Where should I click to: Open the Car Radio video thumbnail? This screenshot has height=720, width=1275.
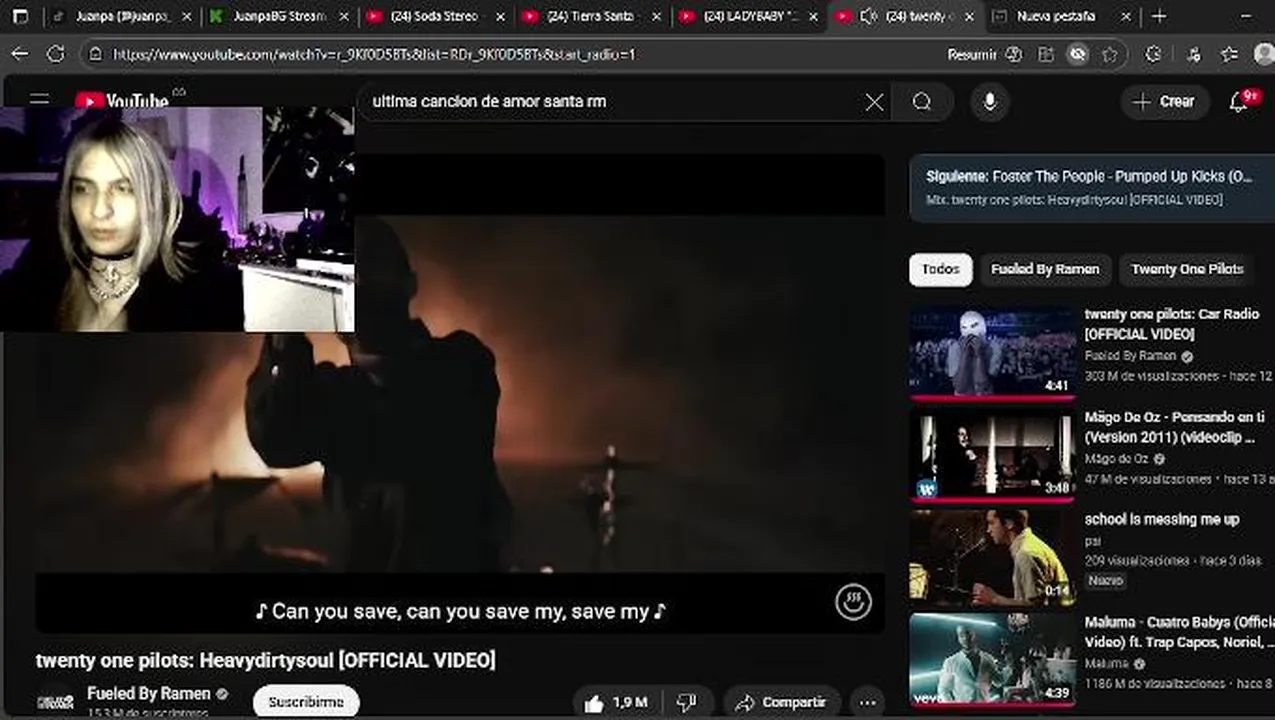[x=992, y=351]
